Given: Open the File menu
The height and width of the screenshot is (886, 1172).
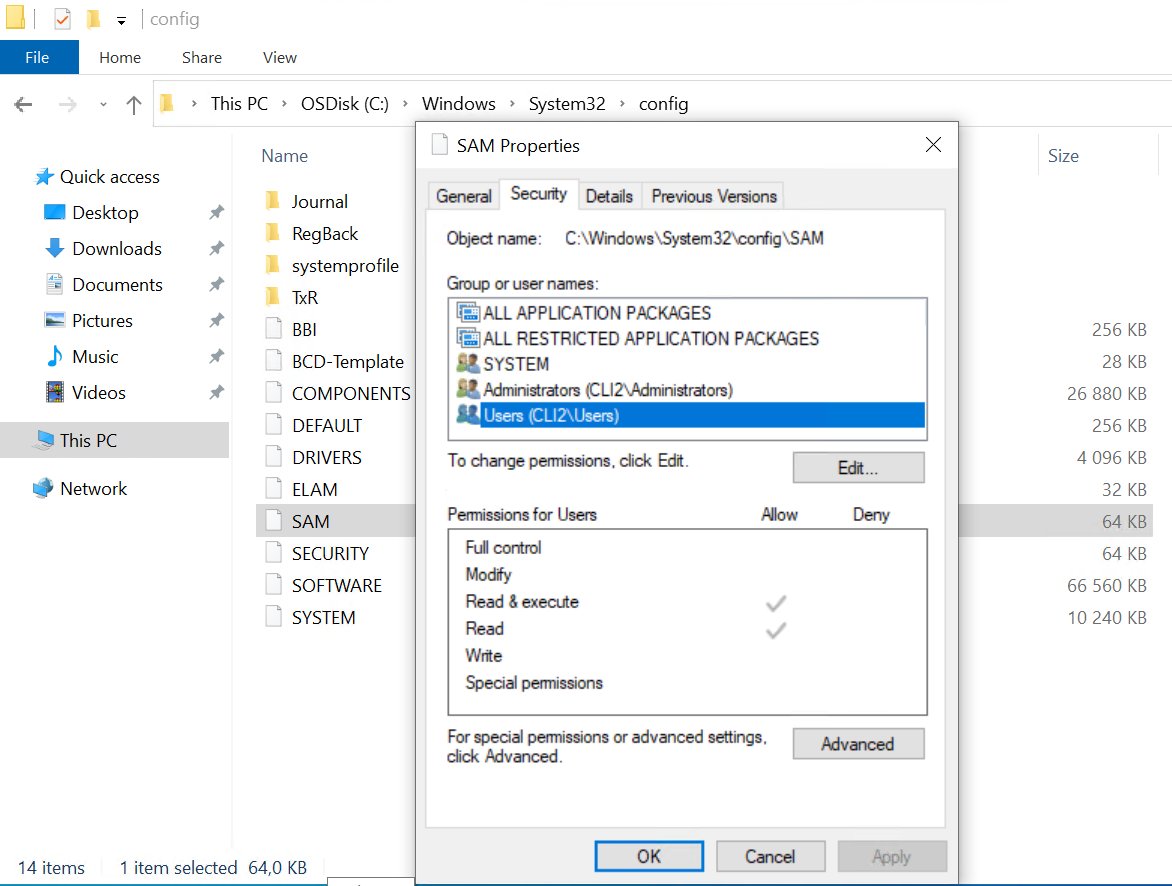Looking at the screenshot, I should (39, 57).
